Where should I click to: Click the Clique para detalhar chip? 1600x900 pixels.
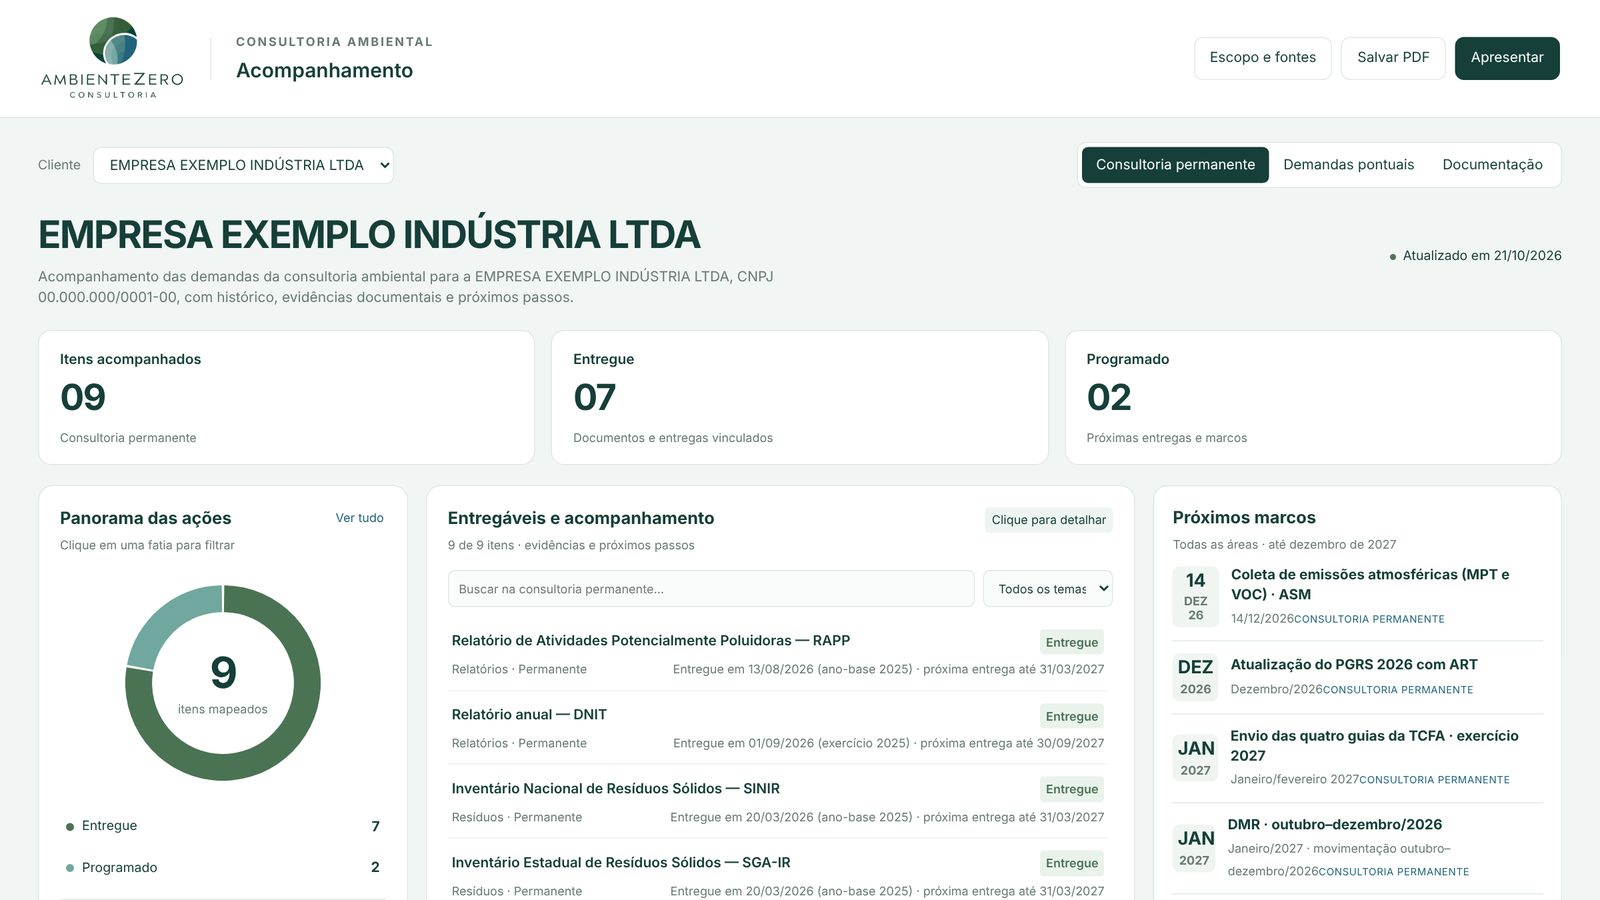(x=1048, y=520)
